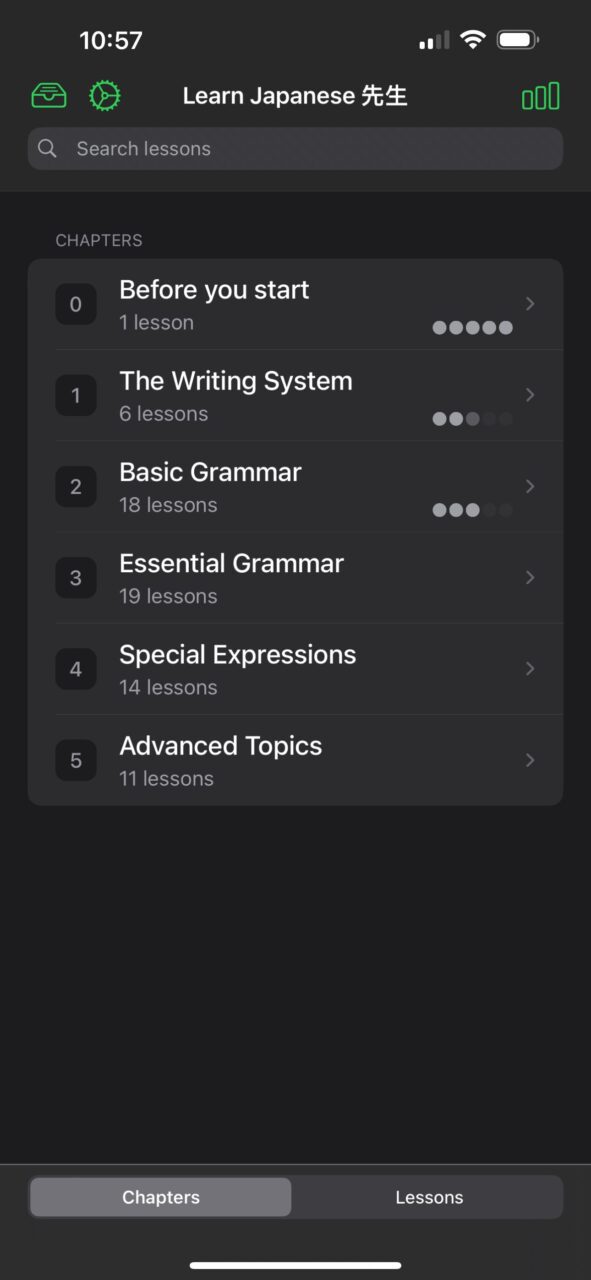The width and height of the screenshot is (591, 1280).
Task: Focus the Search lessons field
Action: [x=295, y=149]
